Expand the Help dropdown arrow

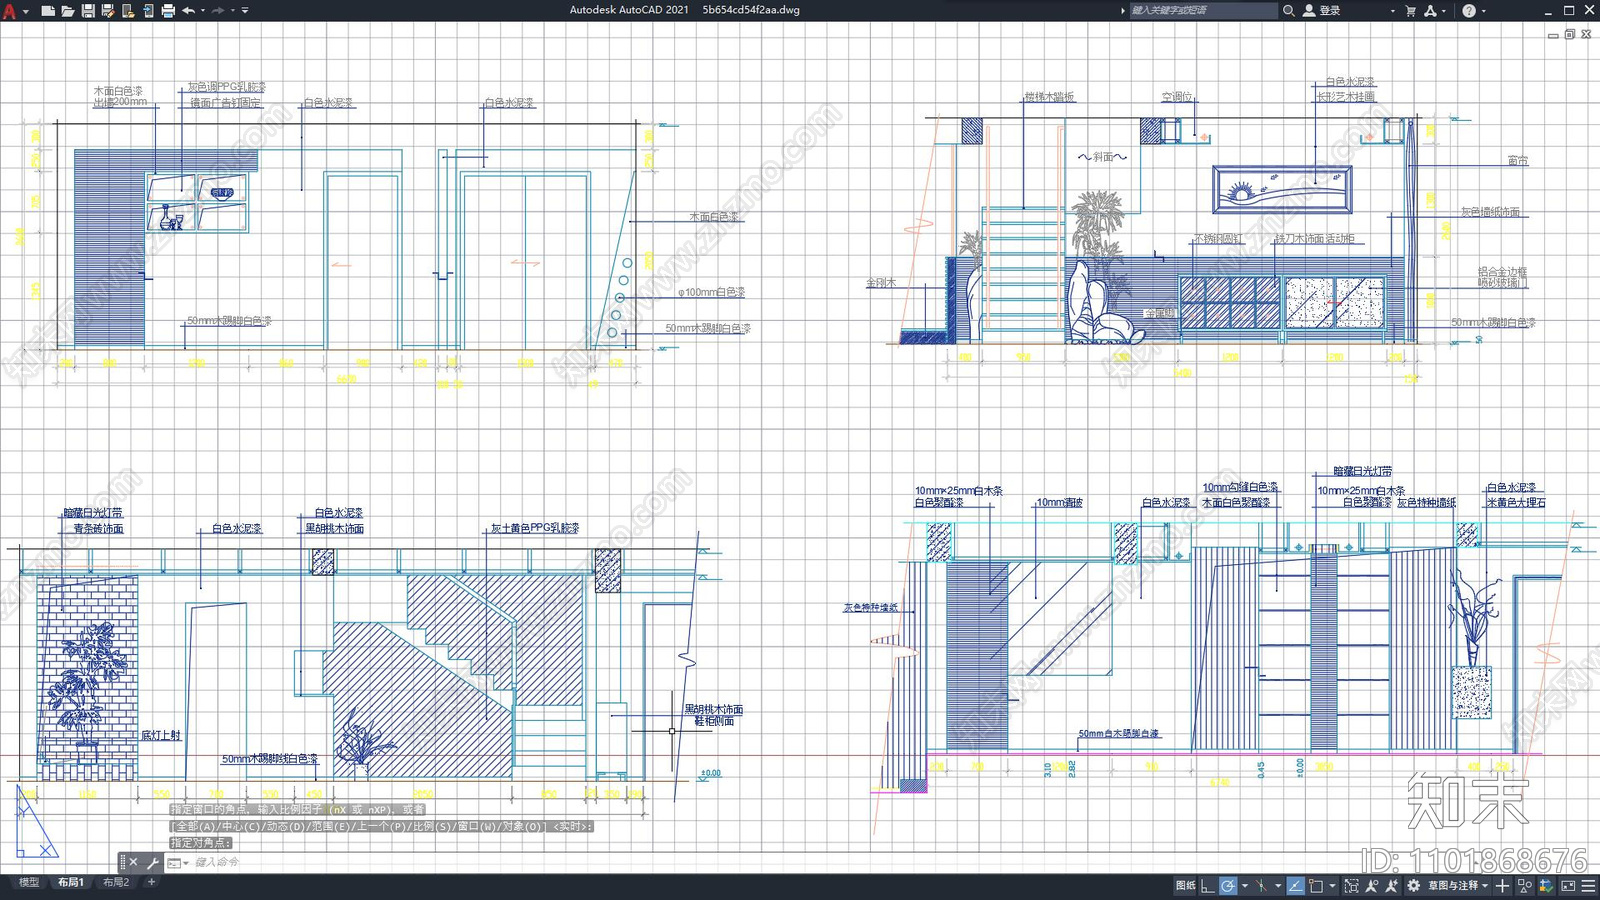click(1484, 11)
